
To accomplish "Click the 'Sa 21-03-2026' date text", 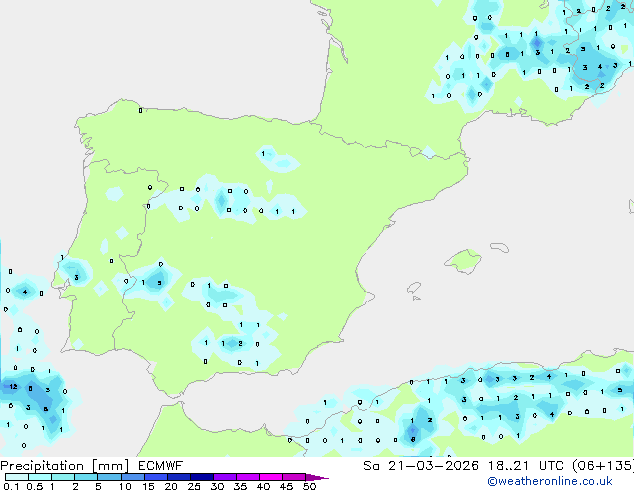I will click(421, 466).
